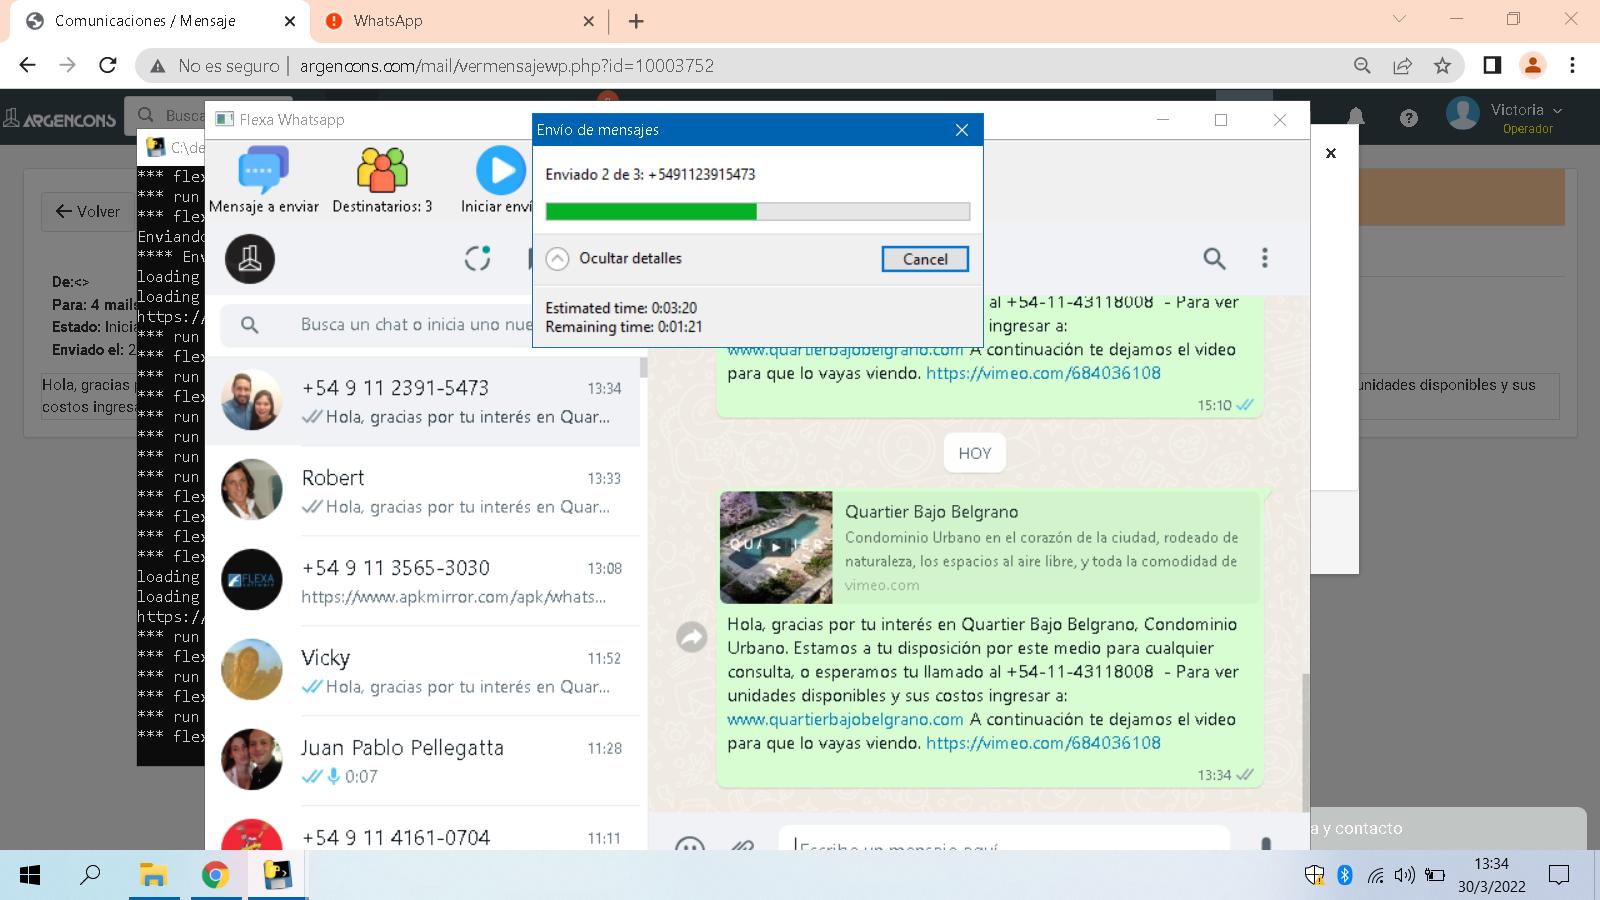Open Wi-Fi network tray icon

[x=1376, y=877]
